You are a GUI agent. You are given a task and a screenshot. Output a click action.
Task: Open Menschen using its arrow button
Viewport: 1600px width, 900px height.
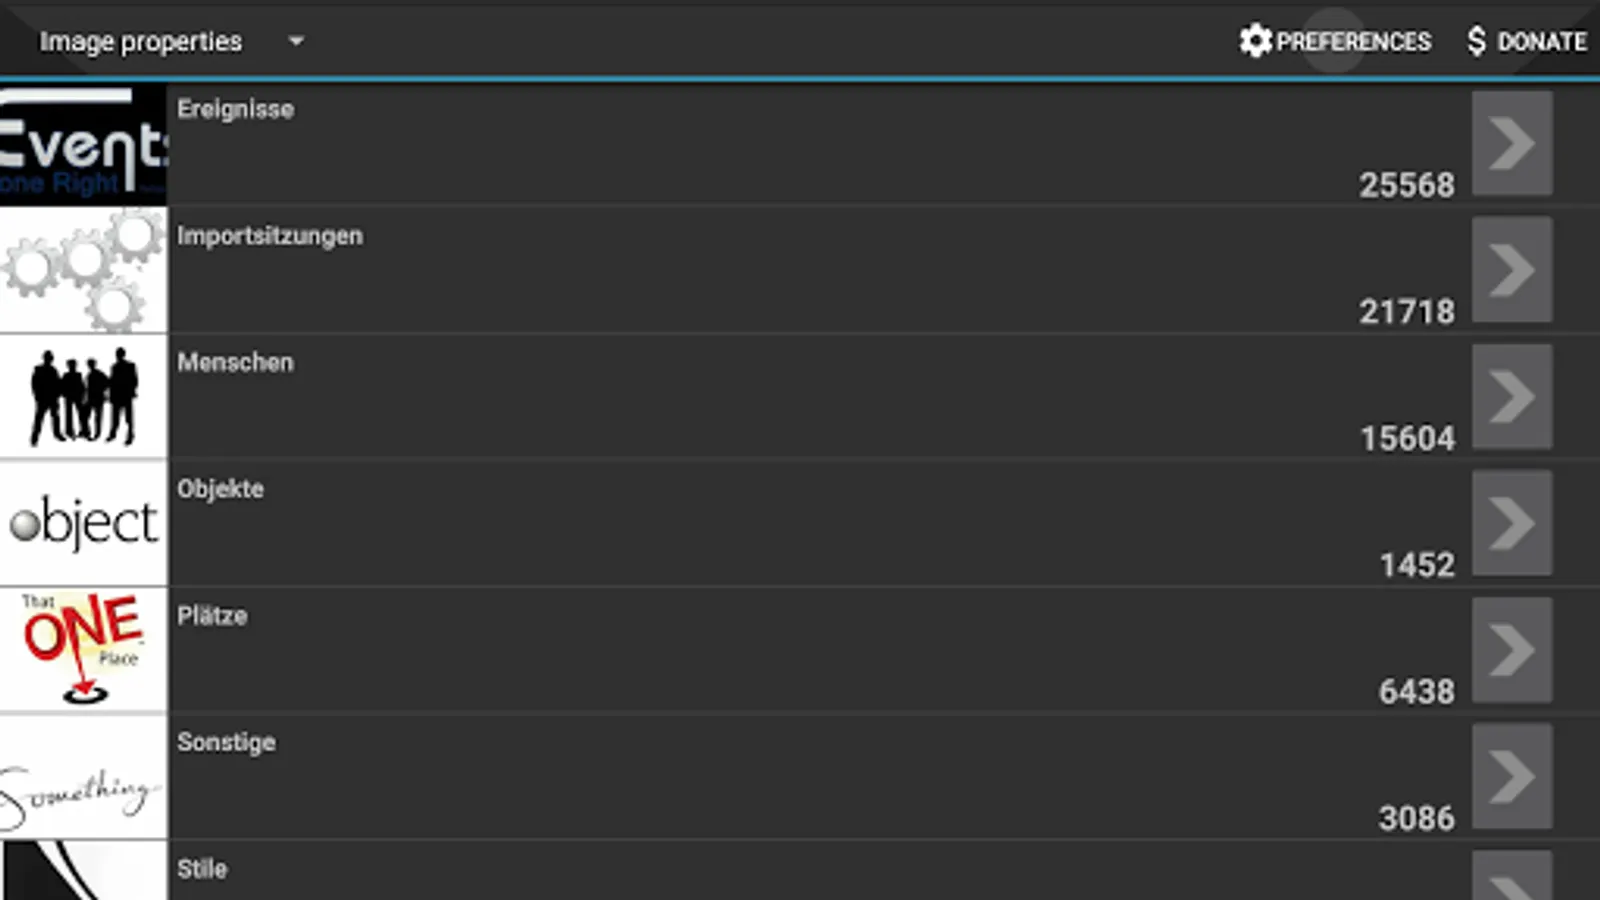coord(1511,397)
